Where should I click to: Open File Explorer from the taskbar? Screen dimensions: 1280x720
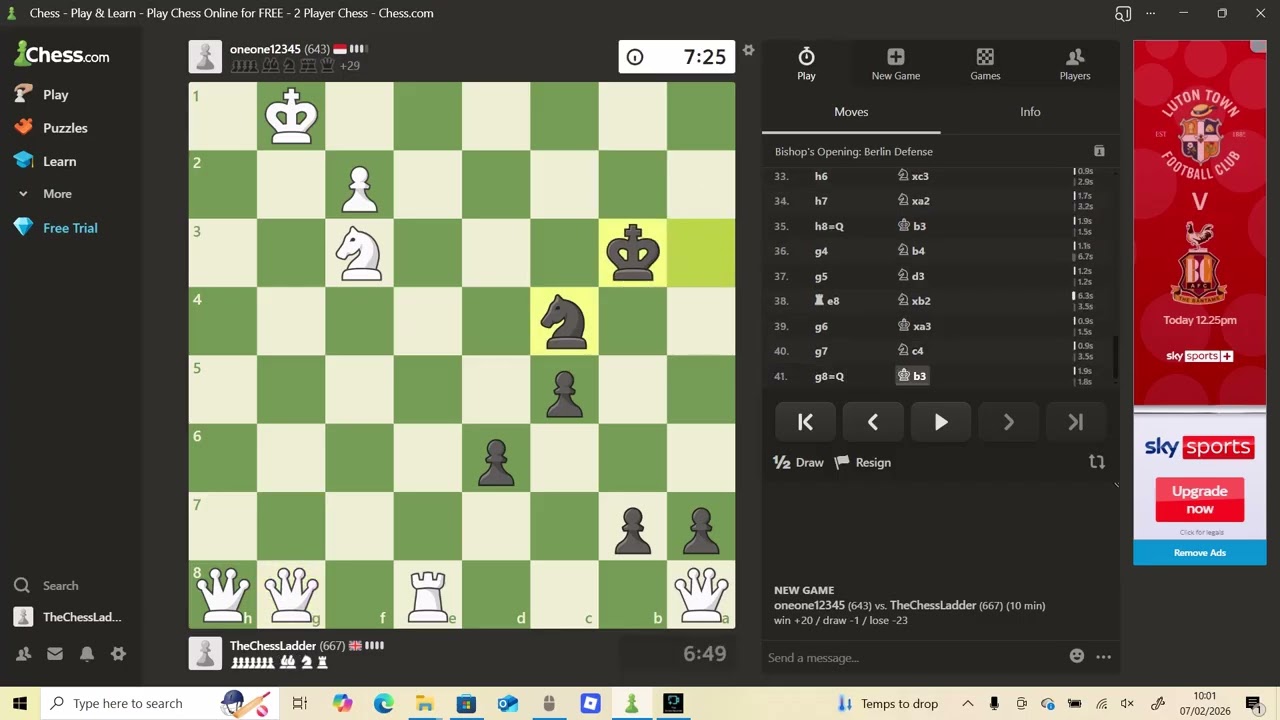(x=425, y=703)
